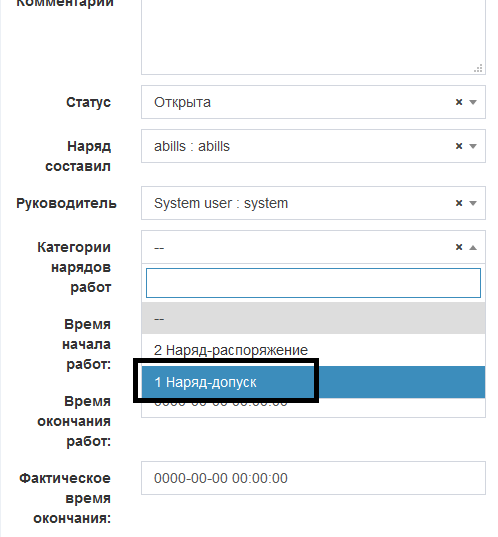The image size is (498, 537).
Task: Click the Статус field label
Action: [88, 102]
